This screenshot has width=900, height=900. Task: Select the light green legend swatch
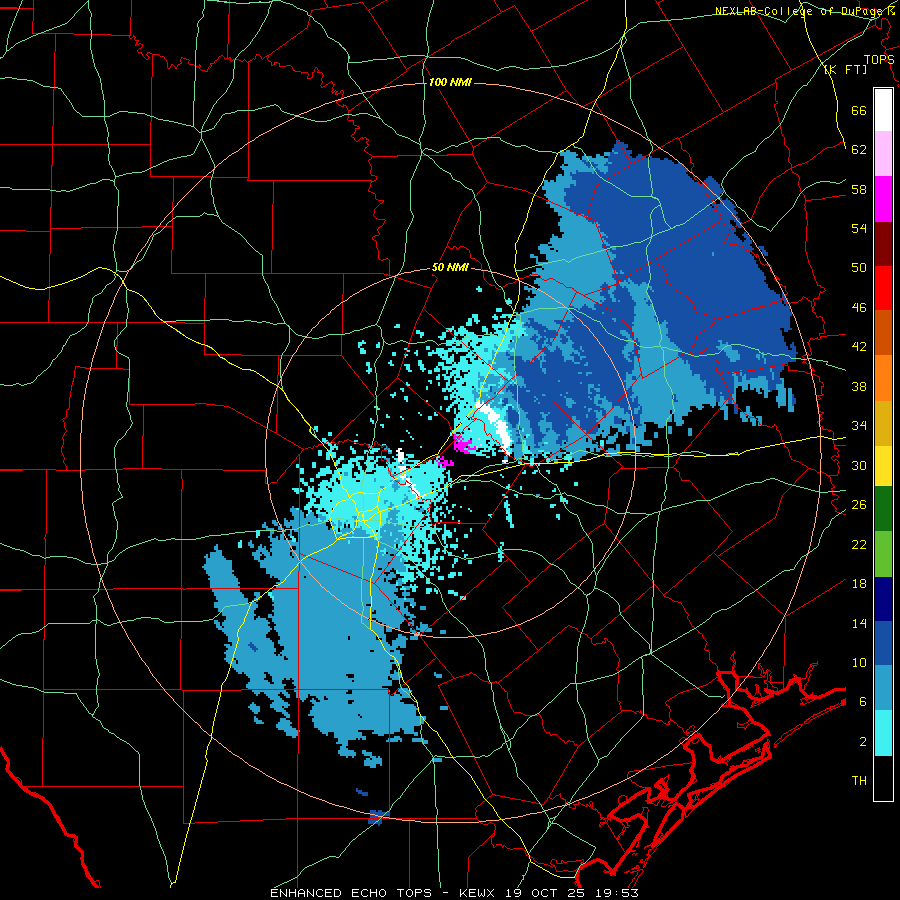(883, 554)
